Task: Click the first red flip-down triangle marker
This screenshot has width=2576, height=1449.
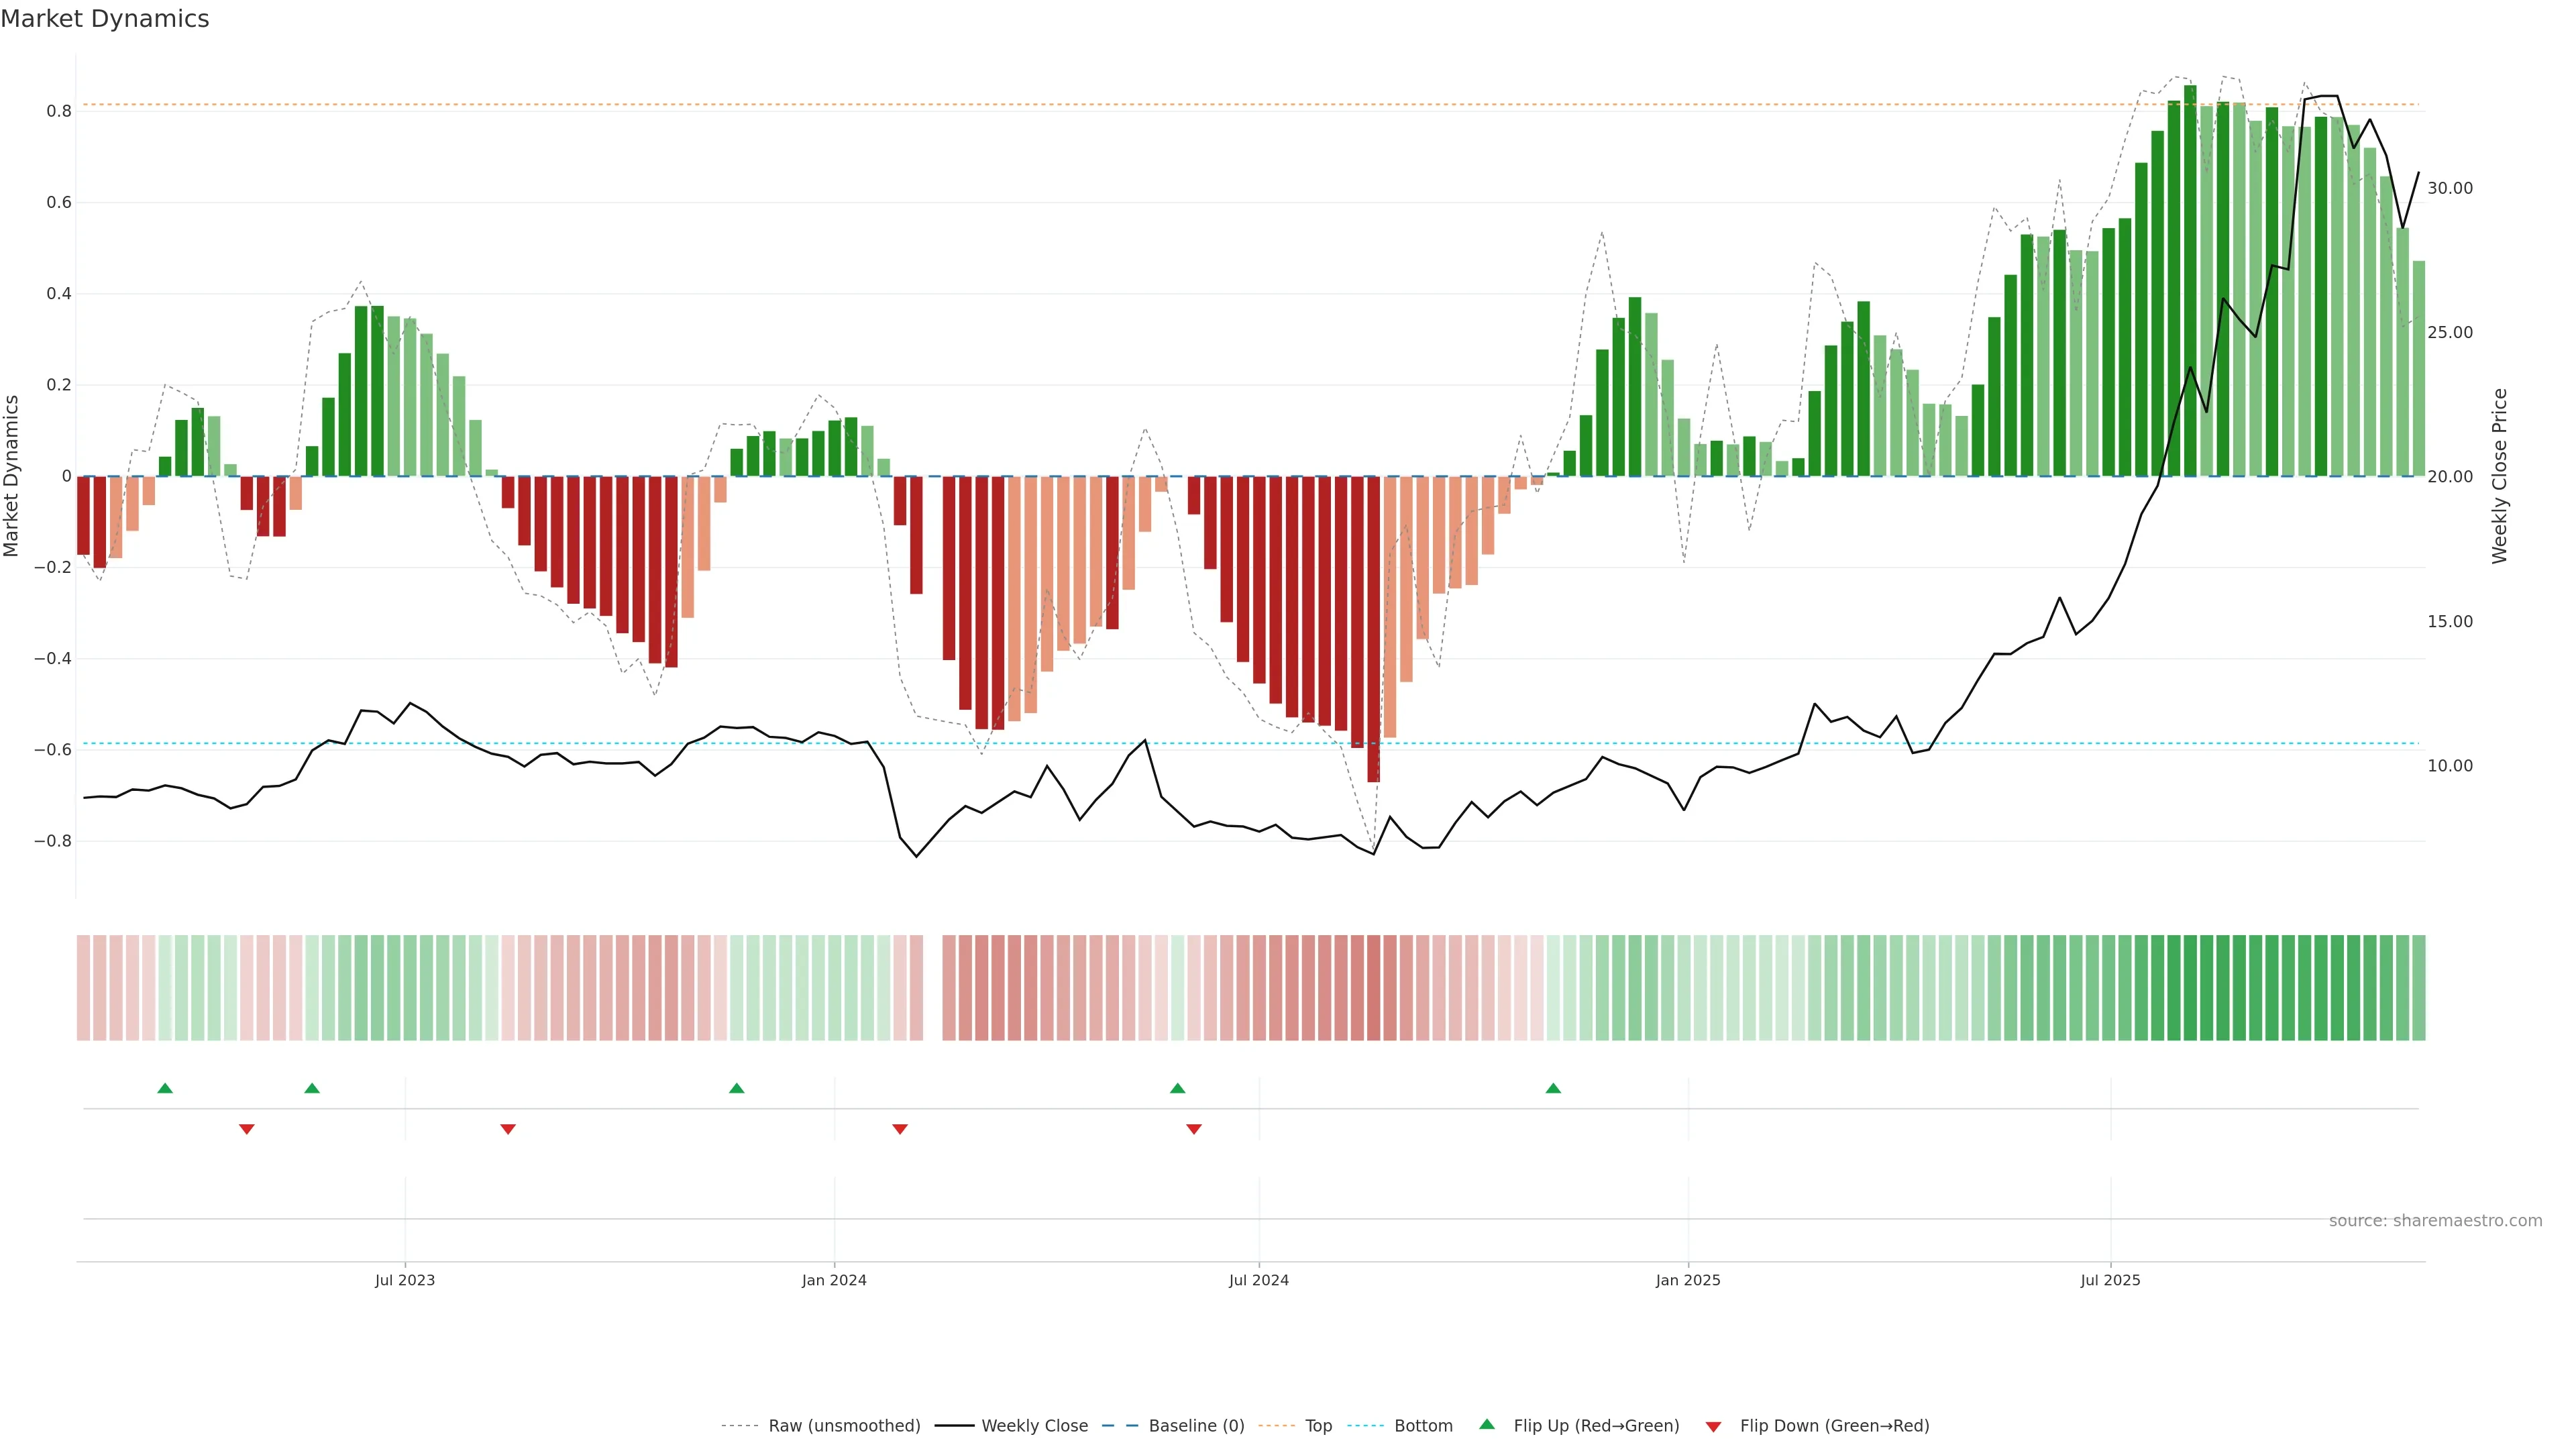Action: coord(247,1129)
